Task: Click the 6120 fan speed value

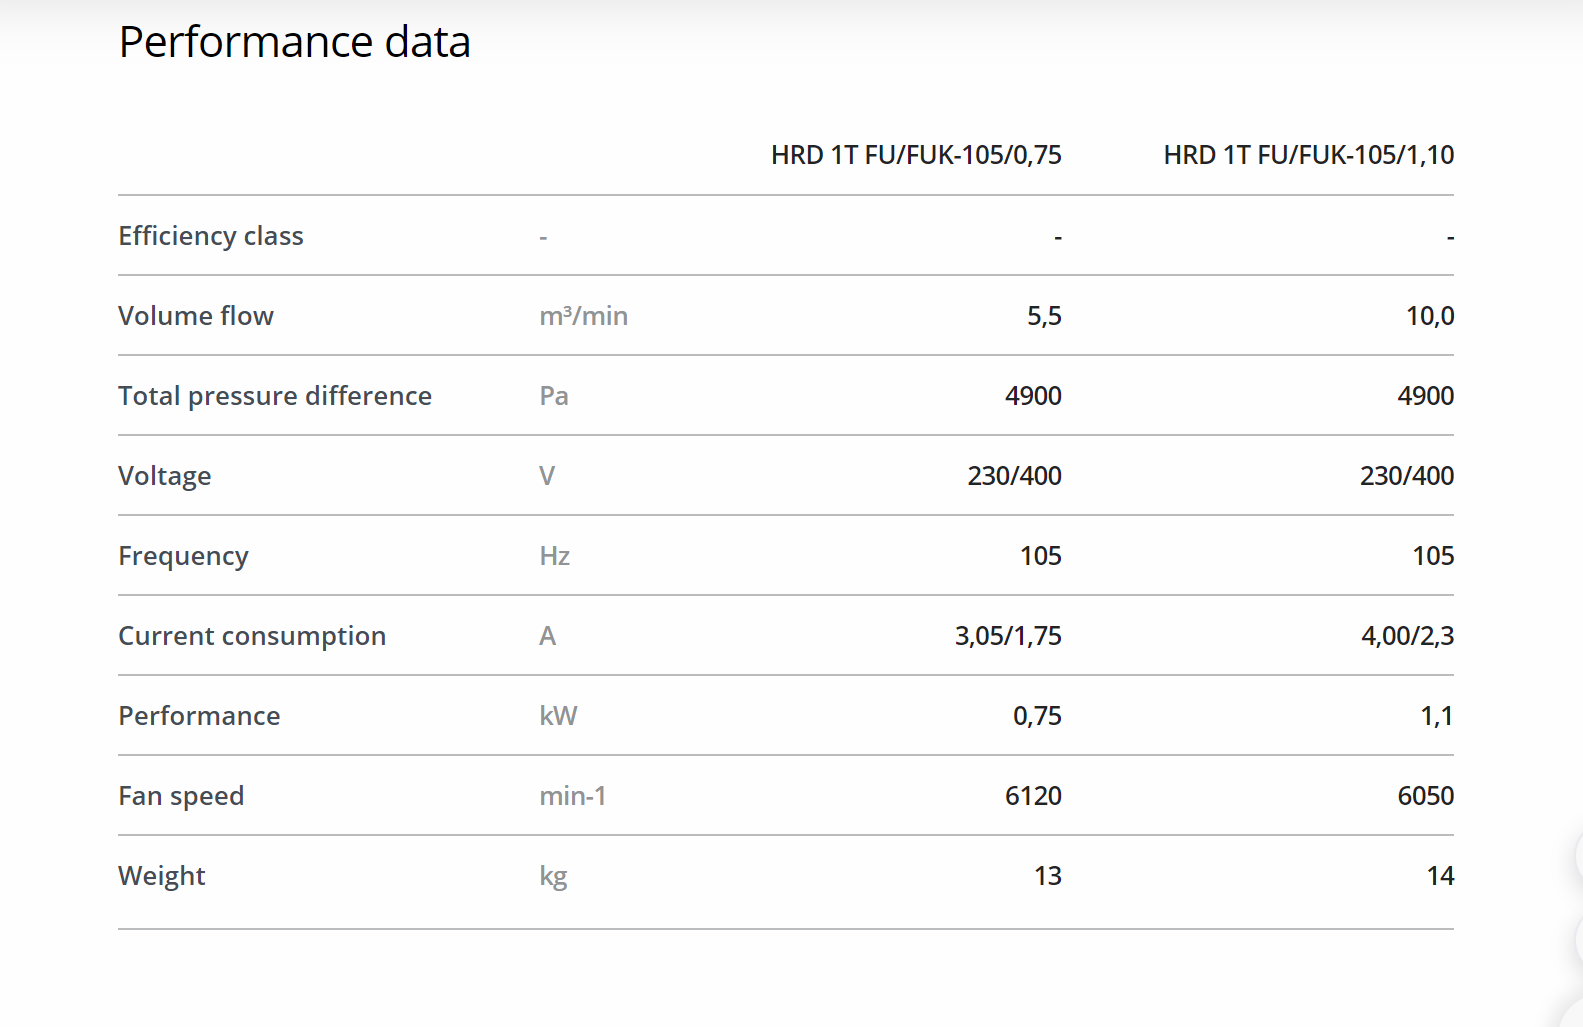Action: (x=1032, y=796)
